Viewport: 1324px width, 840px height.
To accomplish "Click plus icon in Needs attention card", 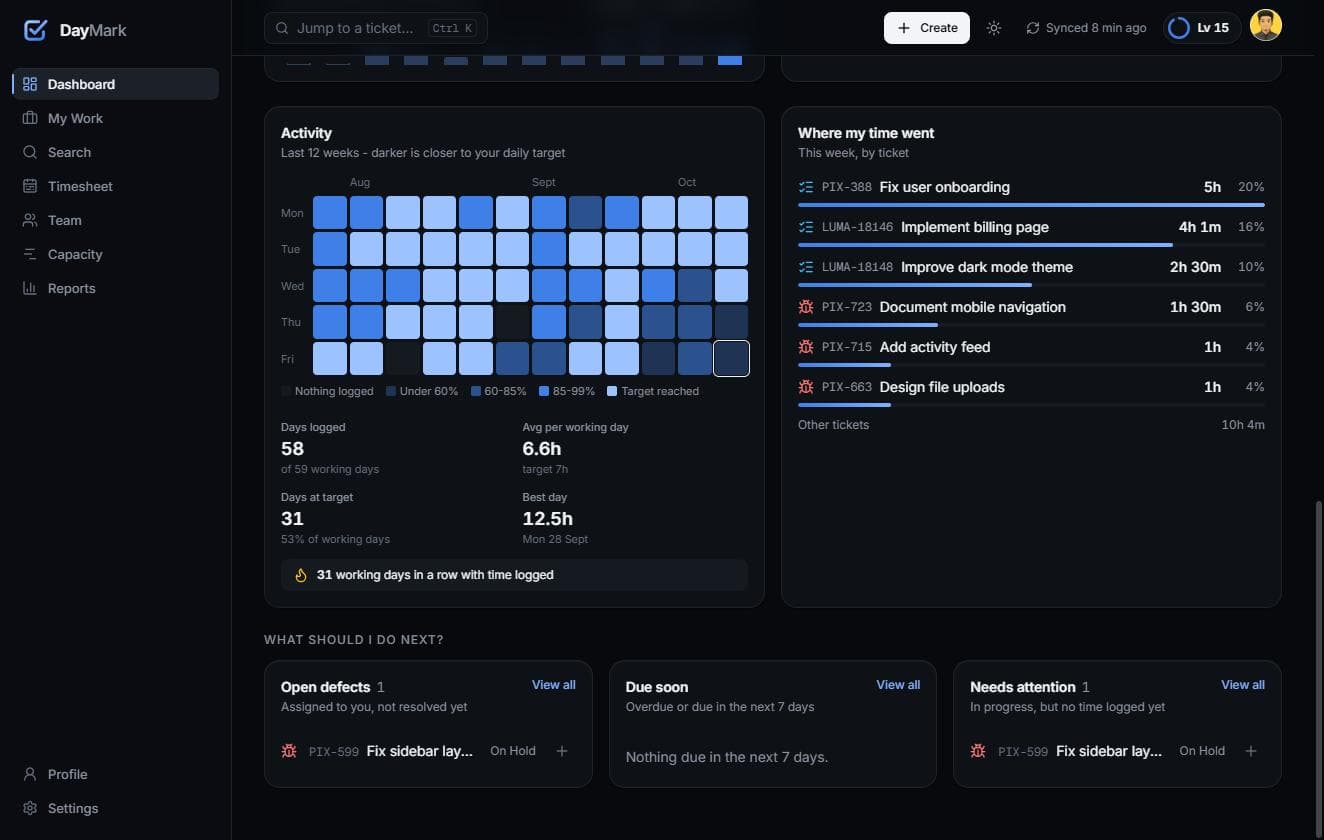I will [x=1251, y=751].
